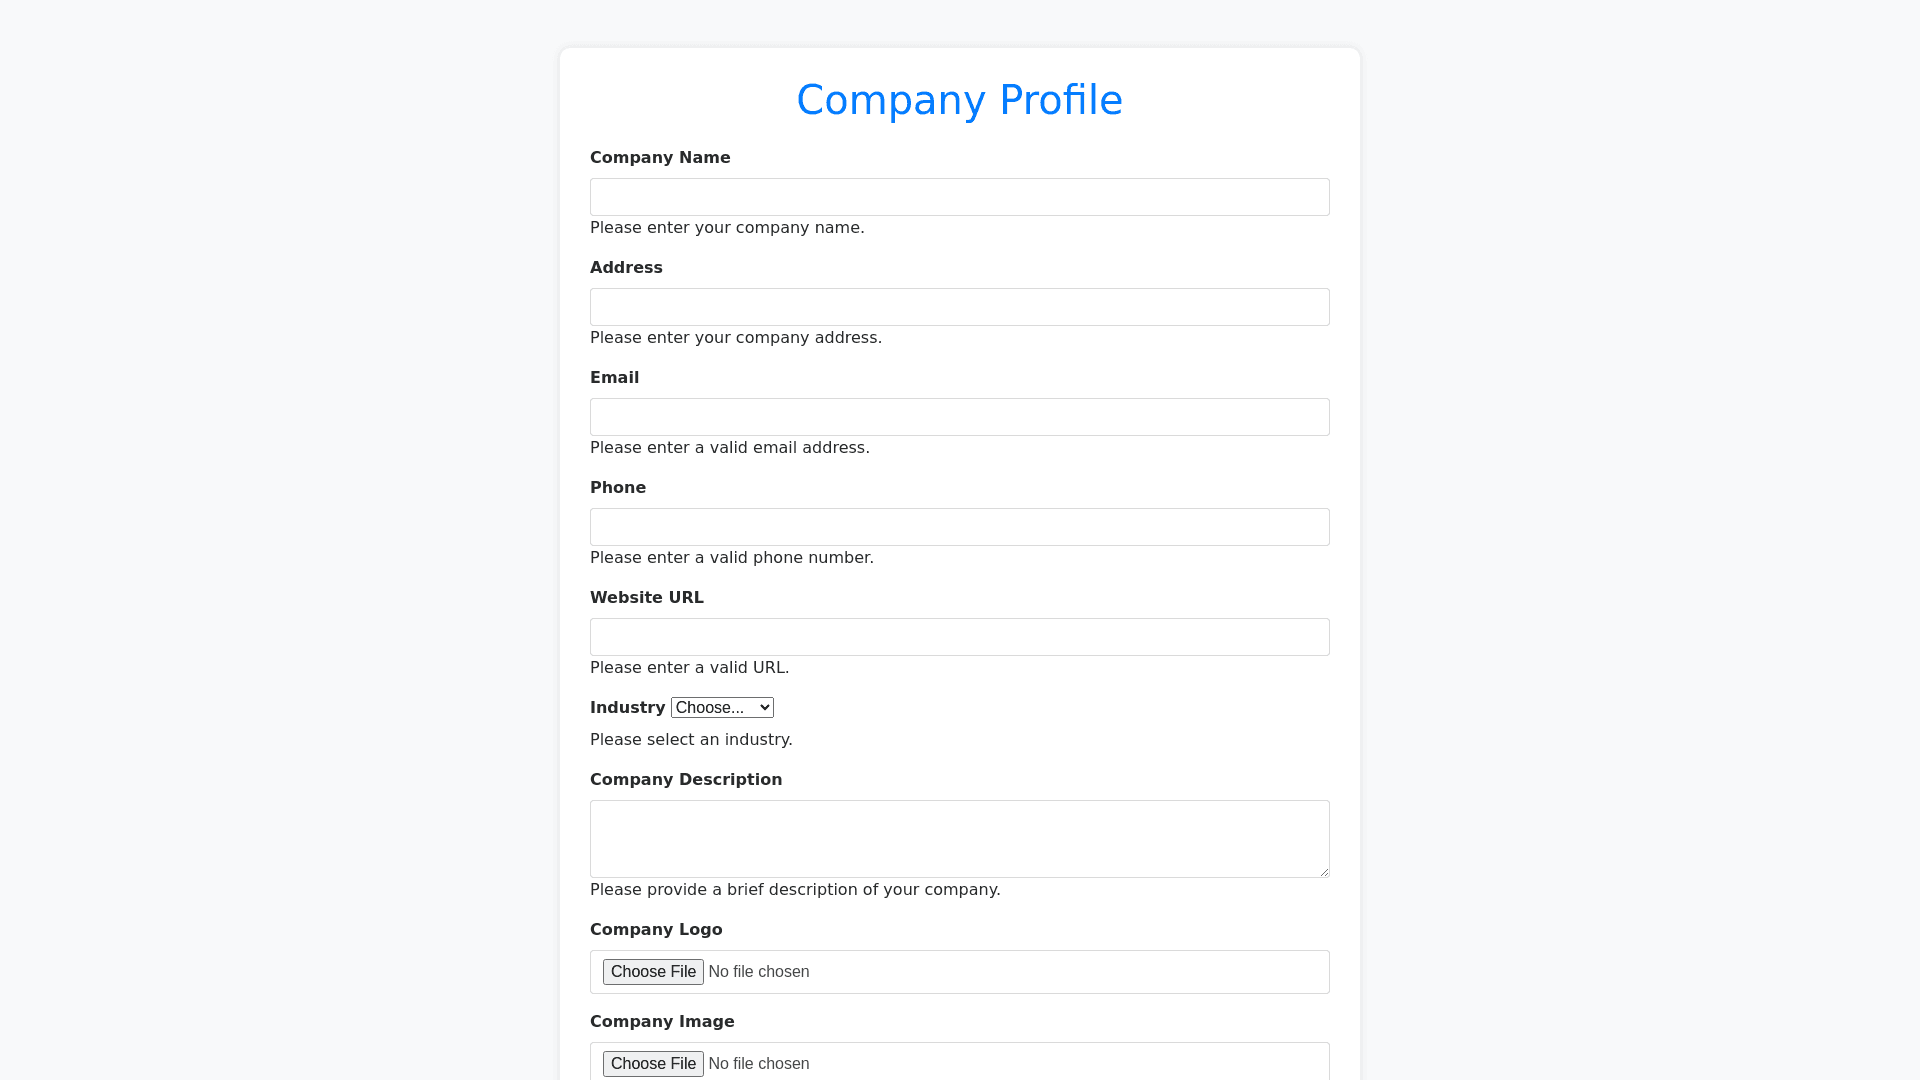Screen dimensions: 1920x1080
Task: Click the Phone label
Action: click(x=618, y=488)
